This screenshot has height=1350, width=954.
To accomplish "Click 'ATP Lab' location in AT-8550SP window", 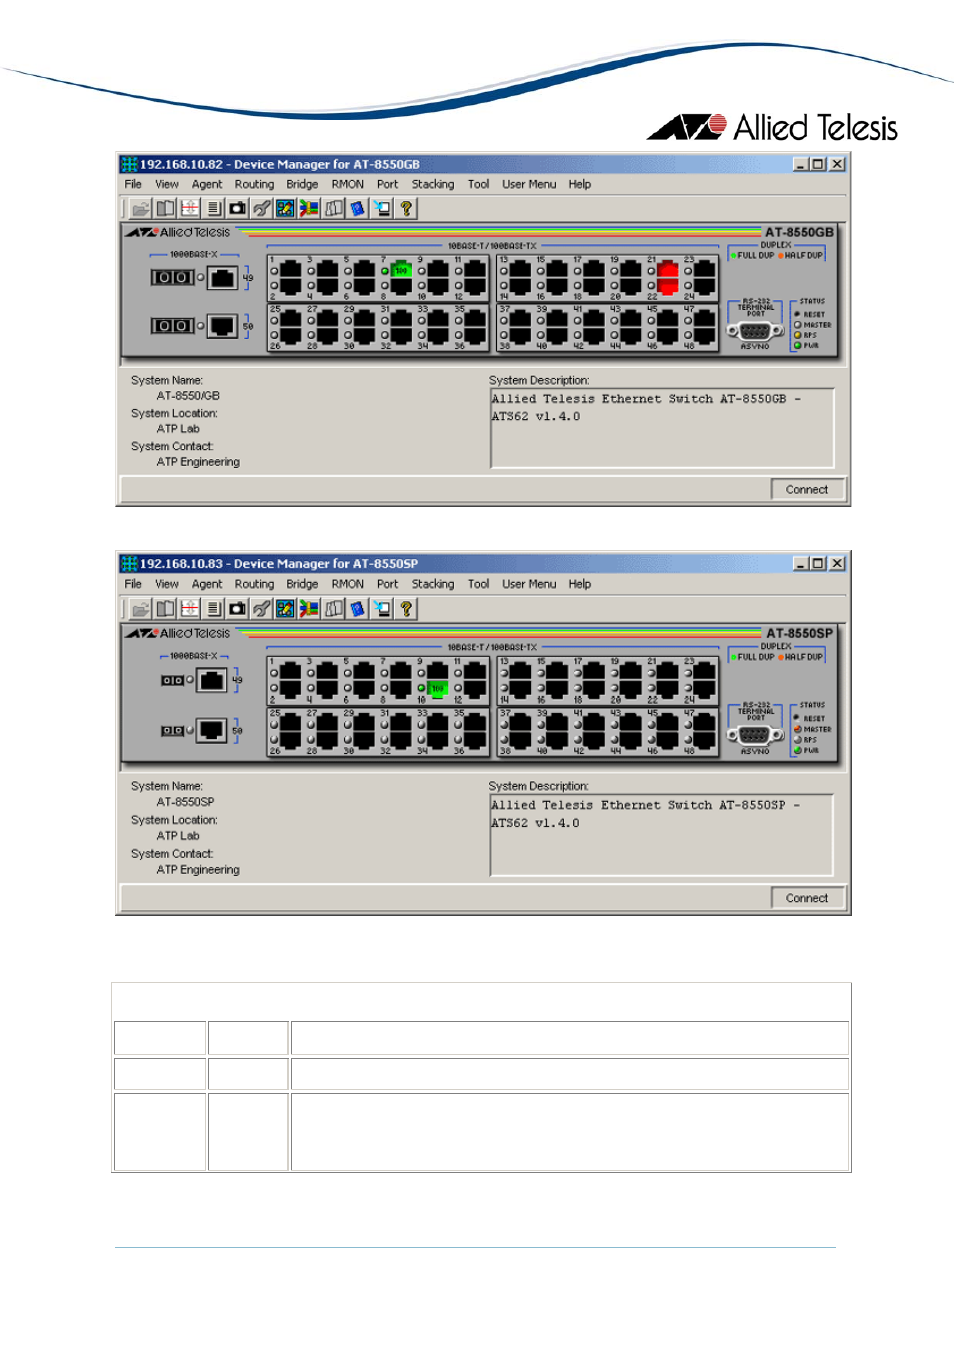I will click(178, 836).
